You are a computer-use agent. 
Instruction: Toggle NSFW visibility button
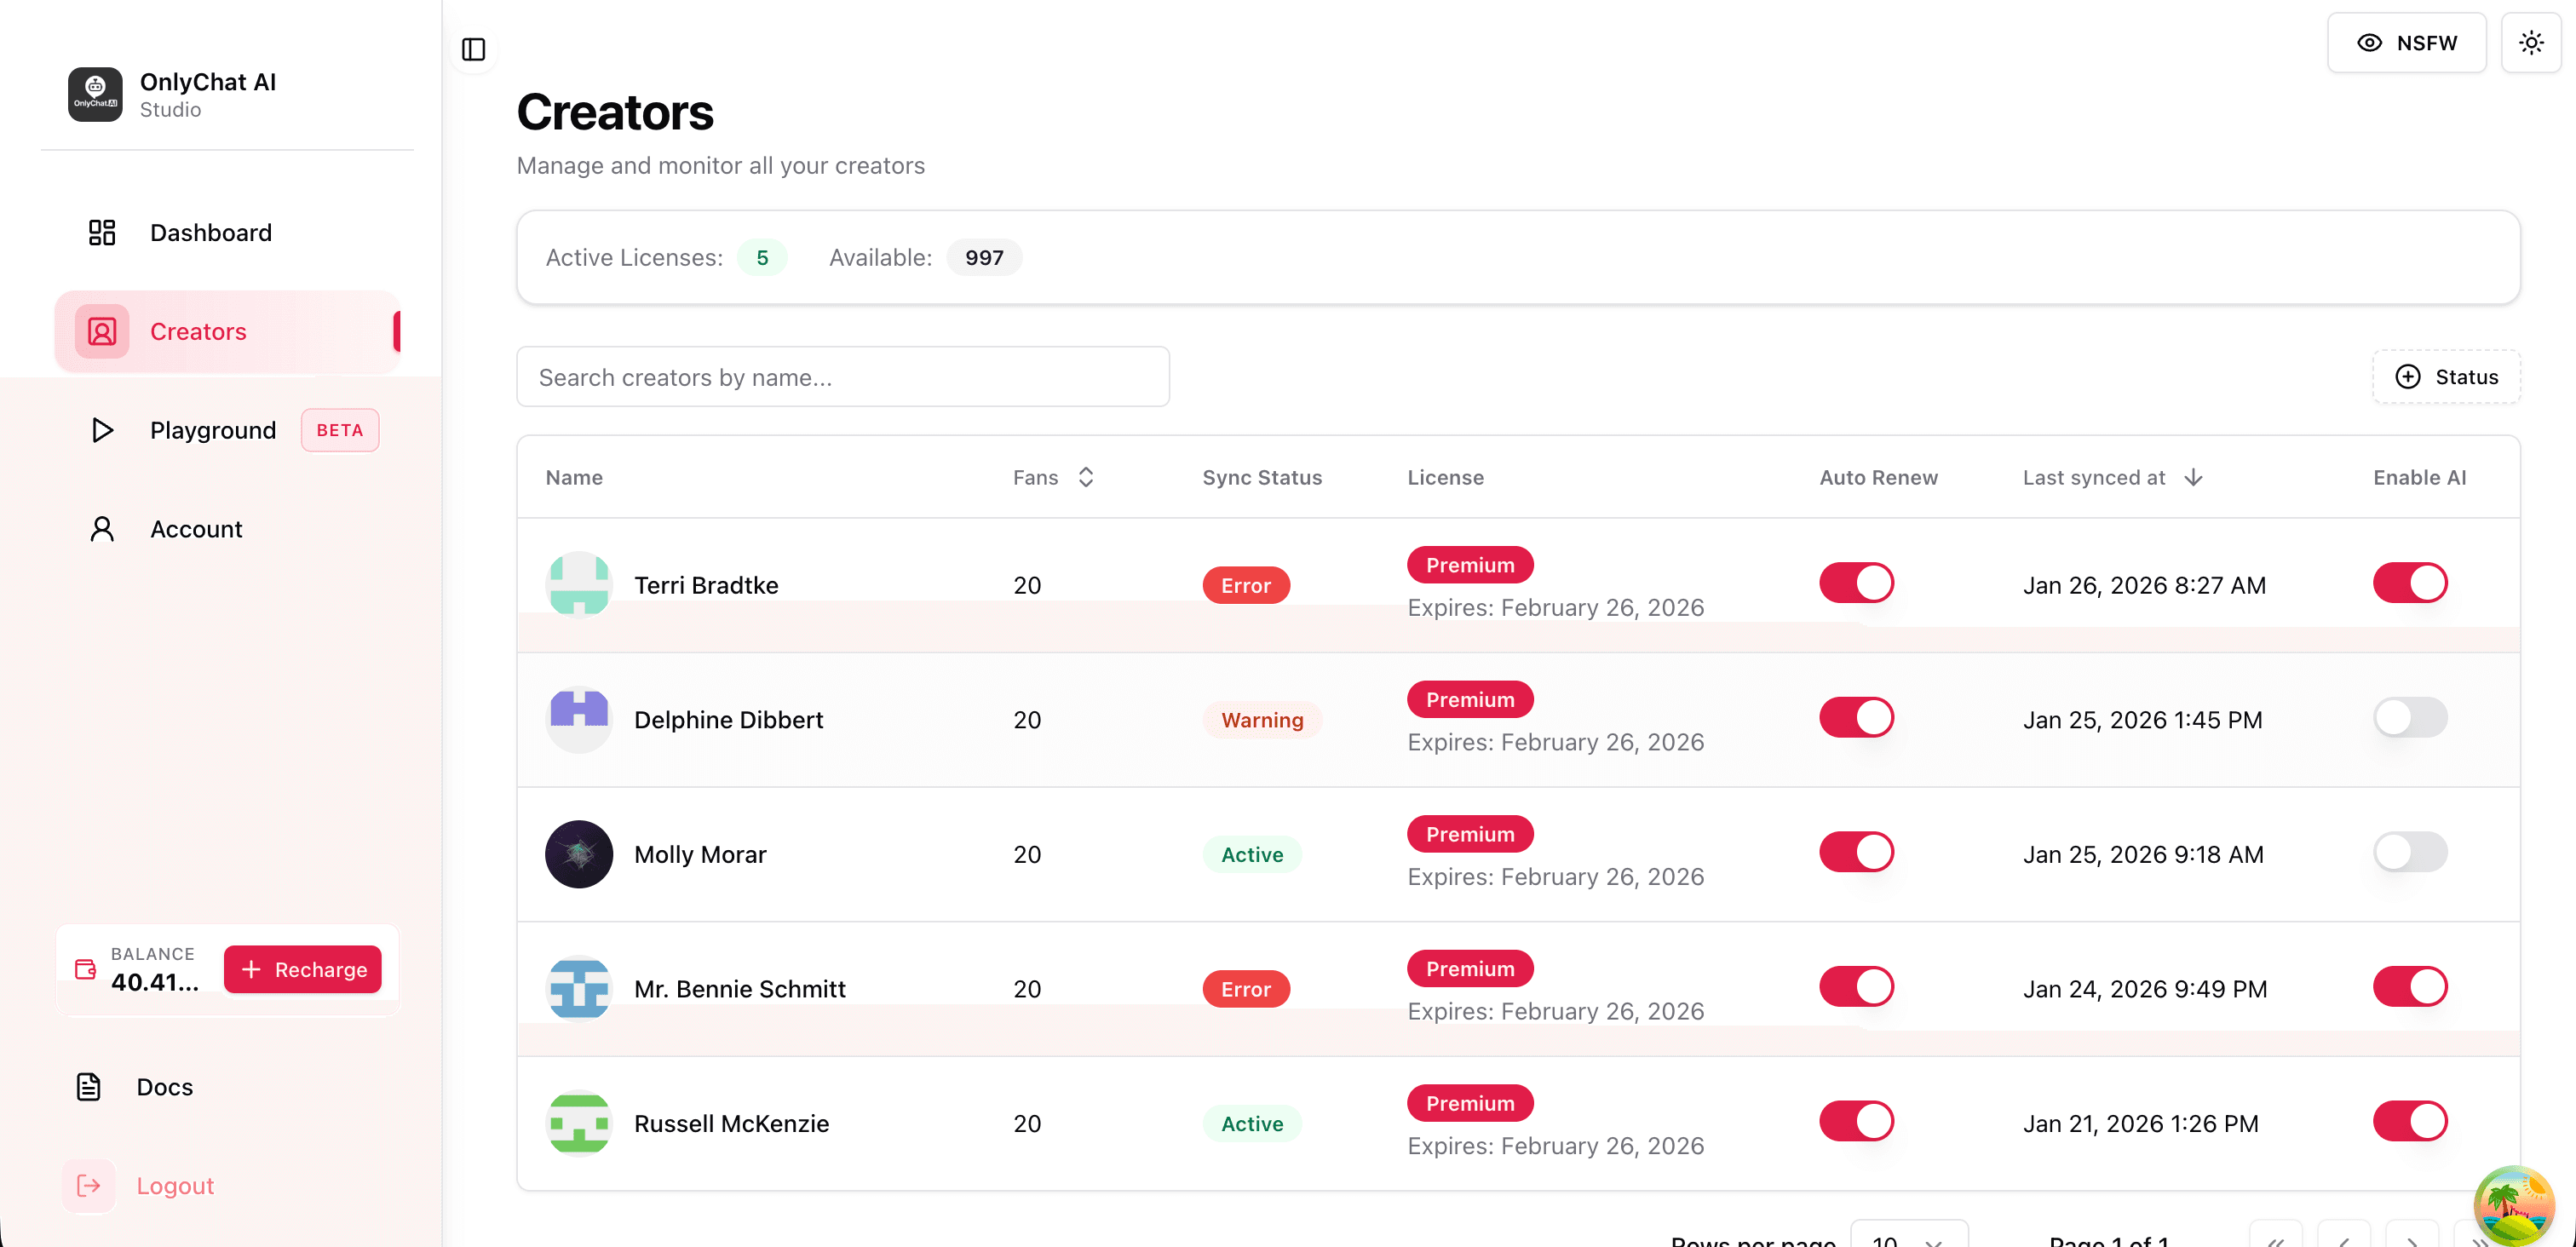(x=2407, y=42)
